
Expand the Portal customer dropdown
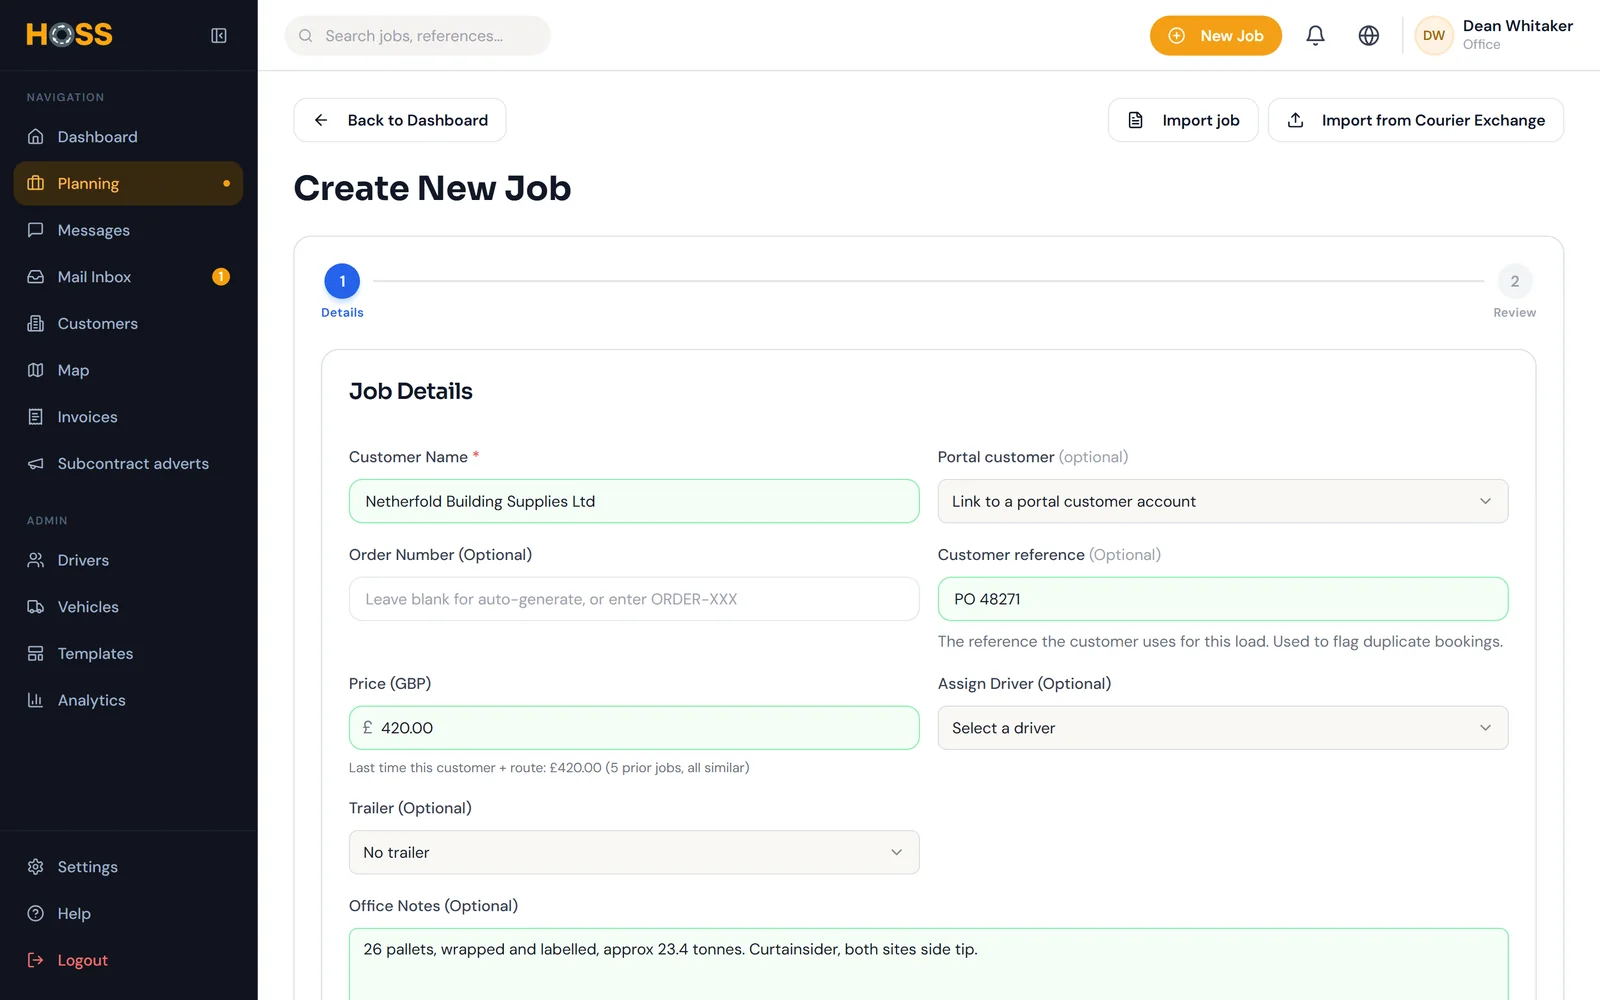click(1223, 501)
